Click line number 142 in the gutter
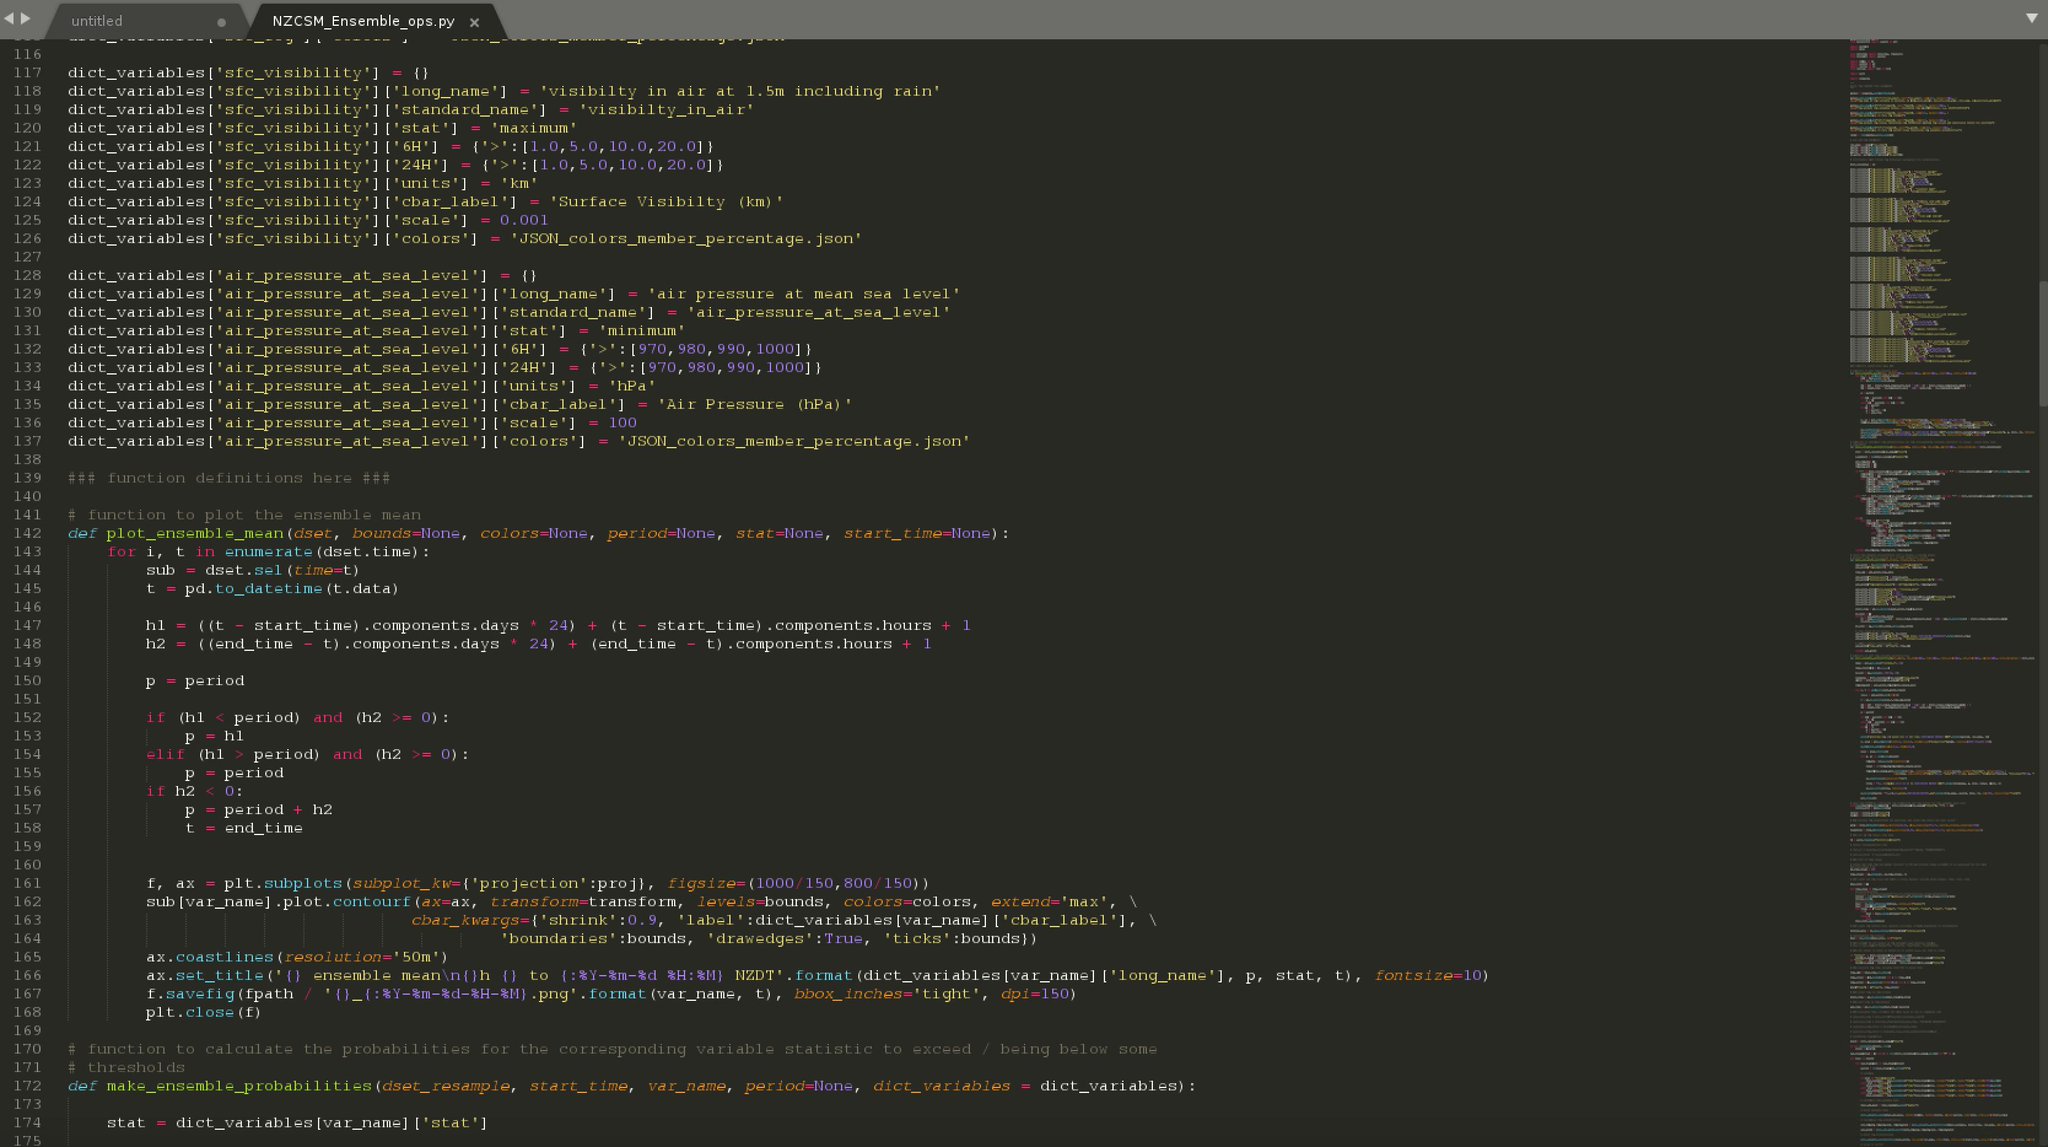 [27, 533]
